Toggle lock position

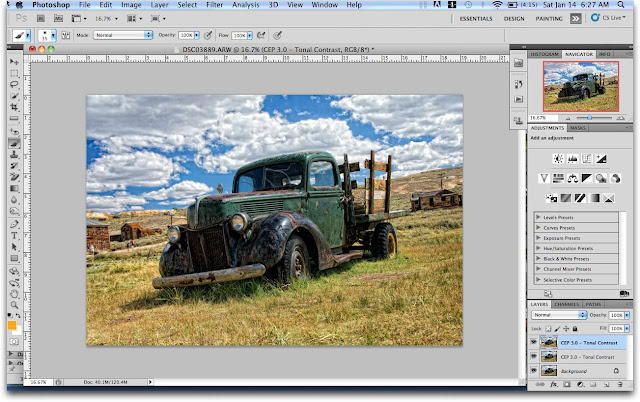(x=566, y=329)
